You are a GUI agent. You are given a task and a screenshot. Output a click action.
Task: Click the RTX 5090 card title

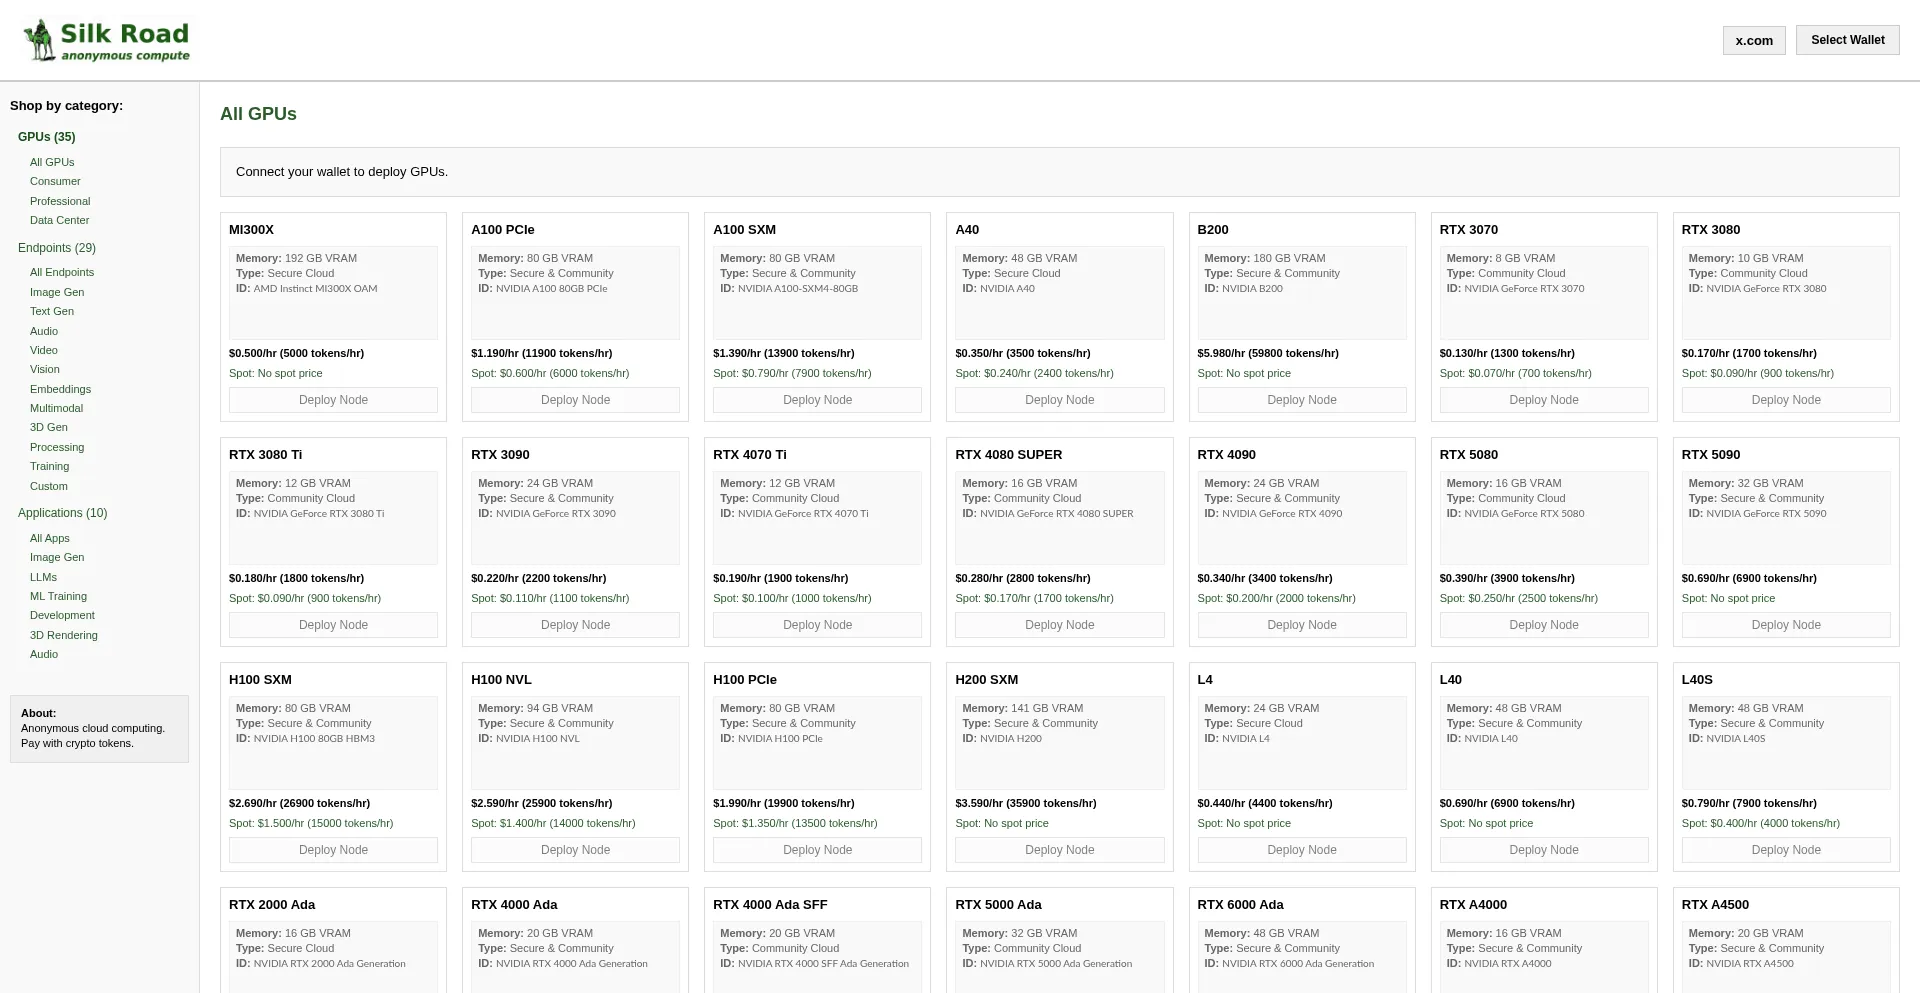click(x=1710, y=455)
